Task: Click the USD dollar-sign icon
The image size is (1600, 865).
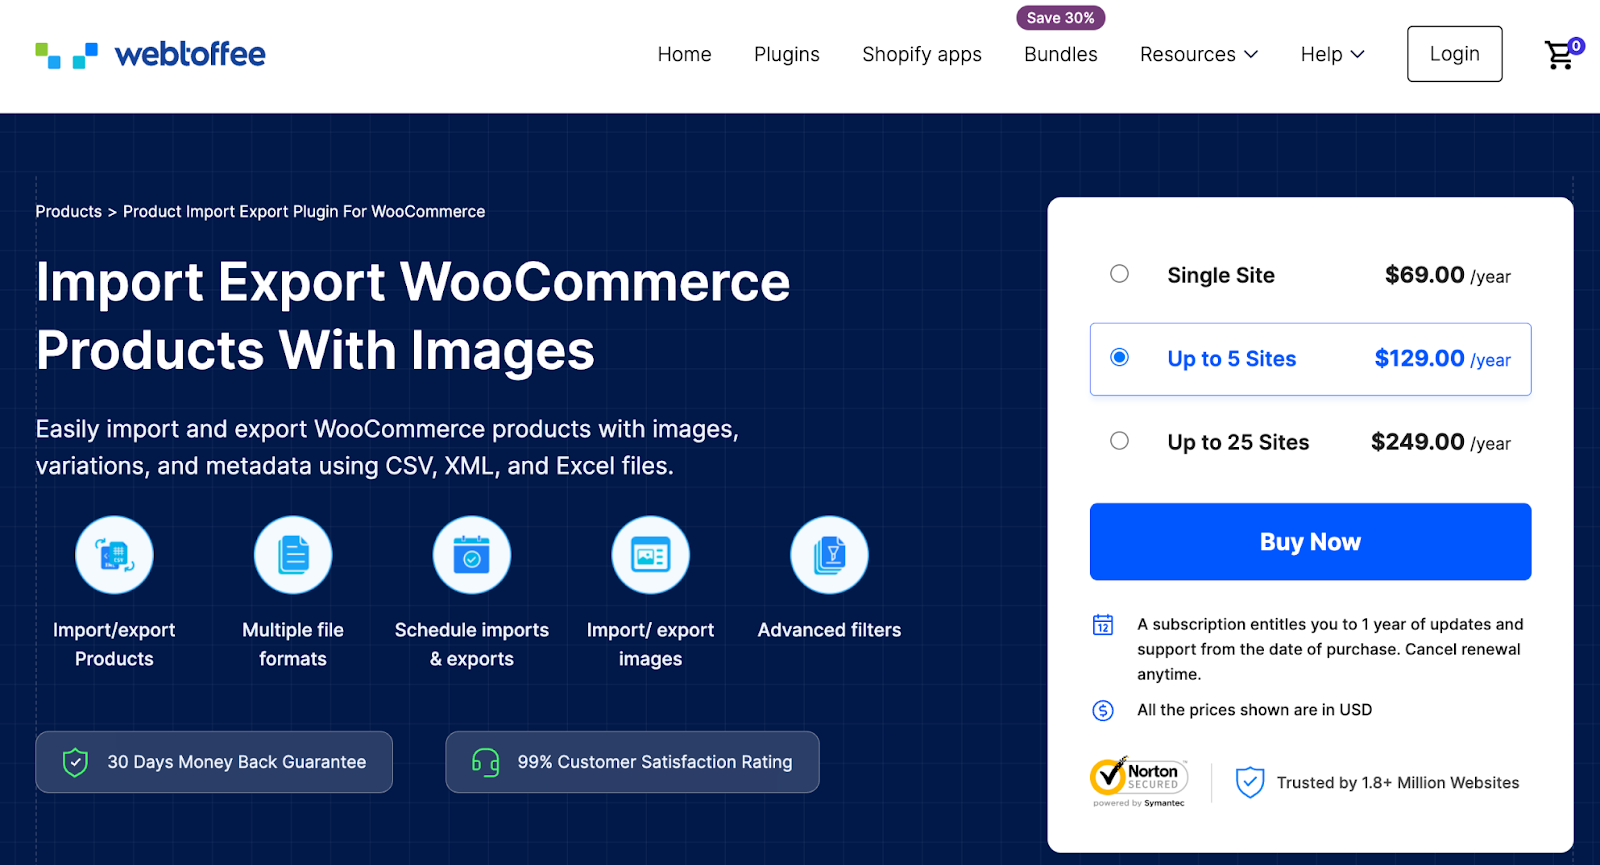Action: coord(1102,710)
